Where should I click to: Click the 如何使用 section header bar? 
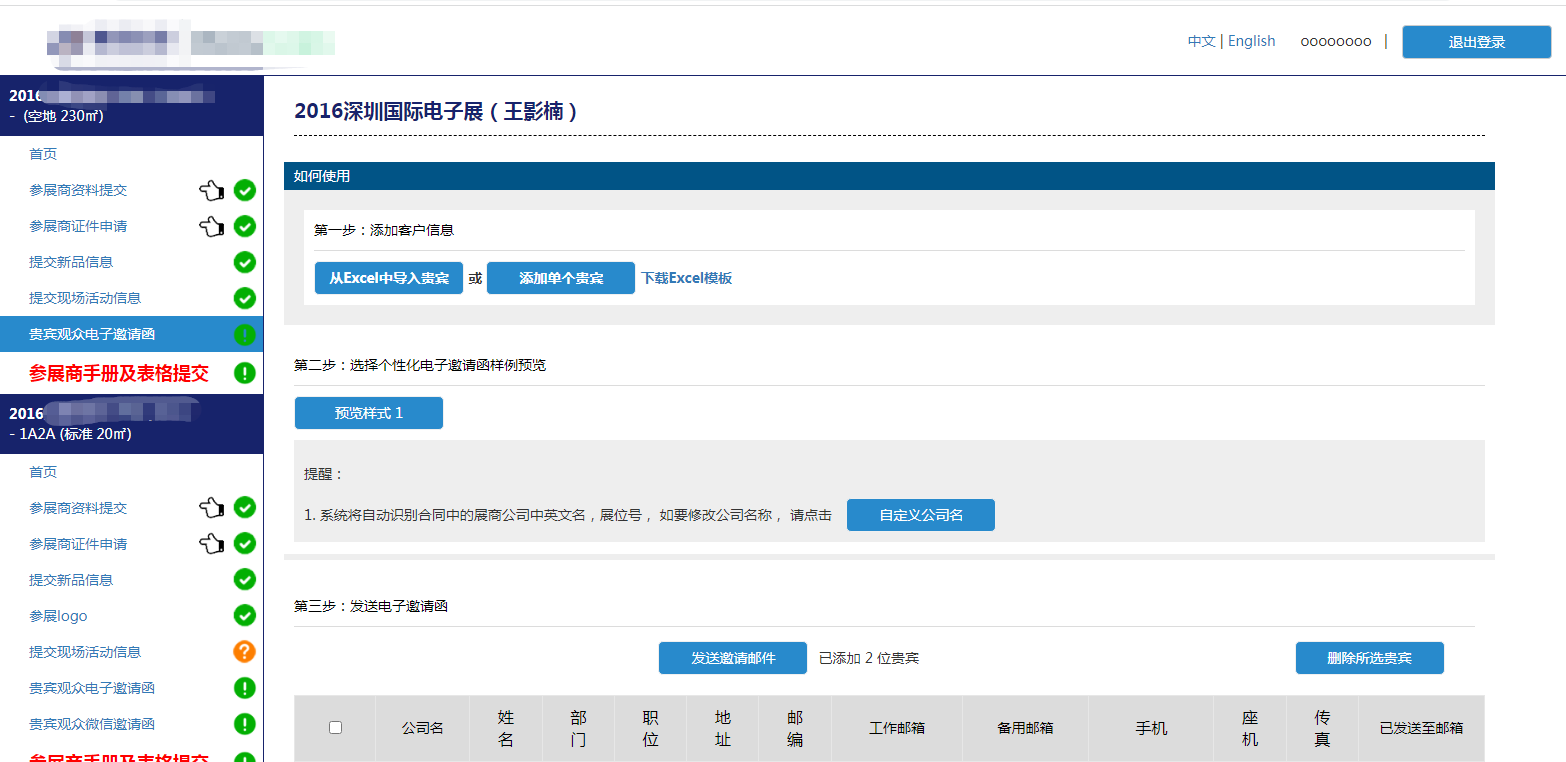coord(889,176)
